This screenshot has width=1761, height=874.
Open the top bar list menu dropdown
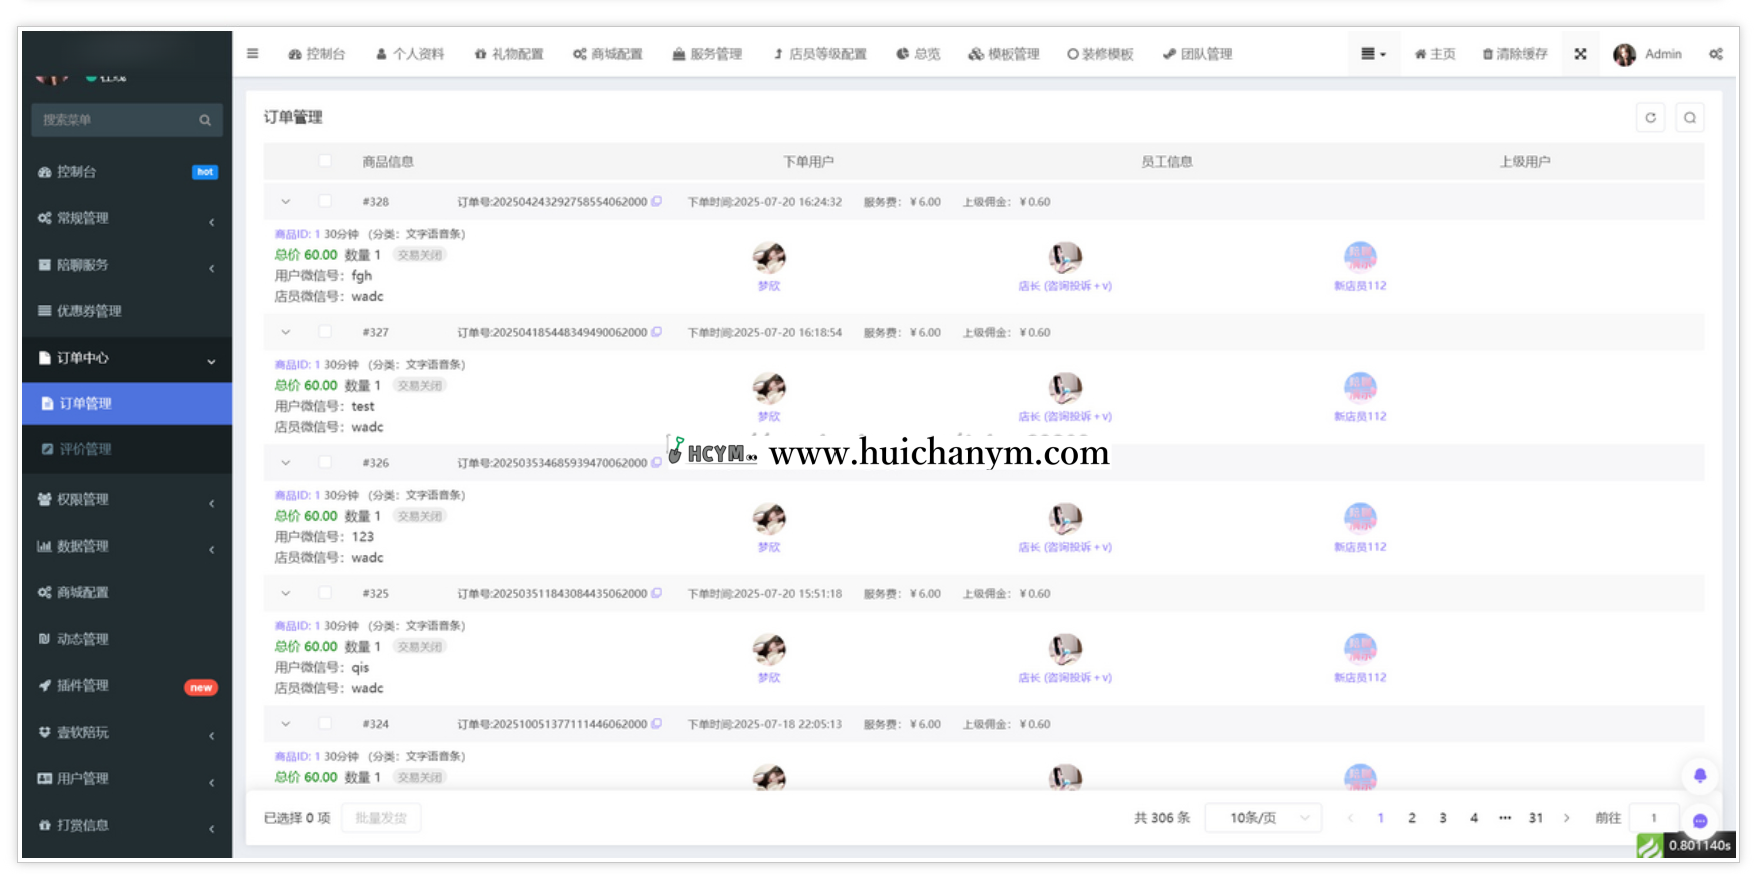(1373, 54)
